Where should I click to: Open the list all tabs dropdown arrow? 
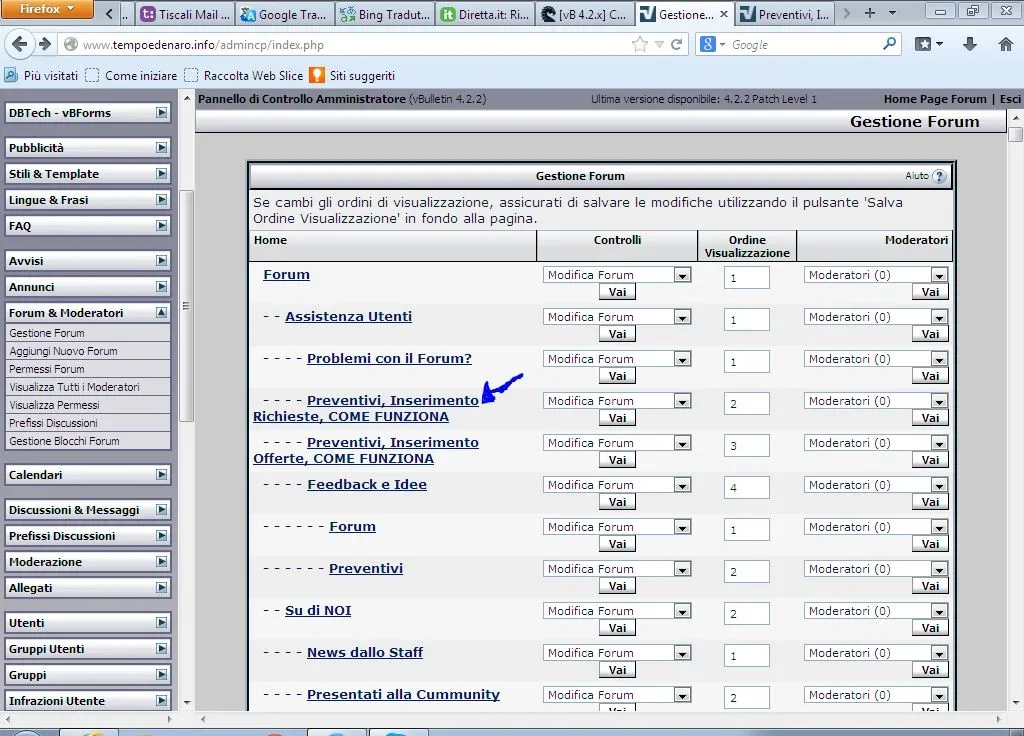892,13
